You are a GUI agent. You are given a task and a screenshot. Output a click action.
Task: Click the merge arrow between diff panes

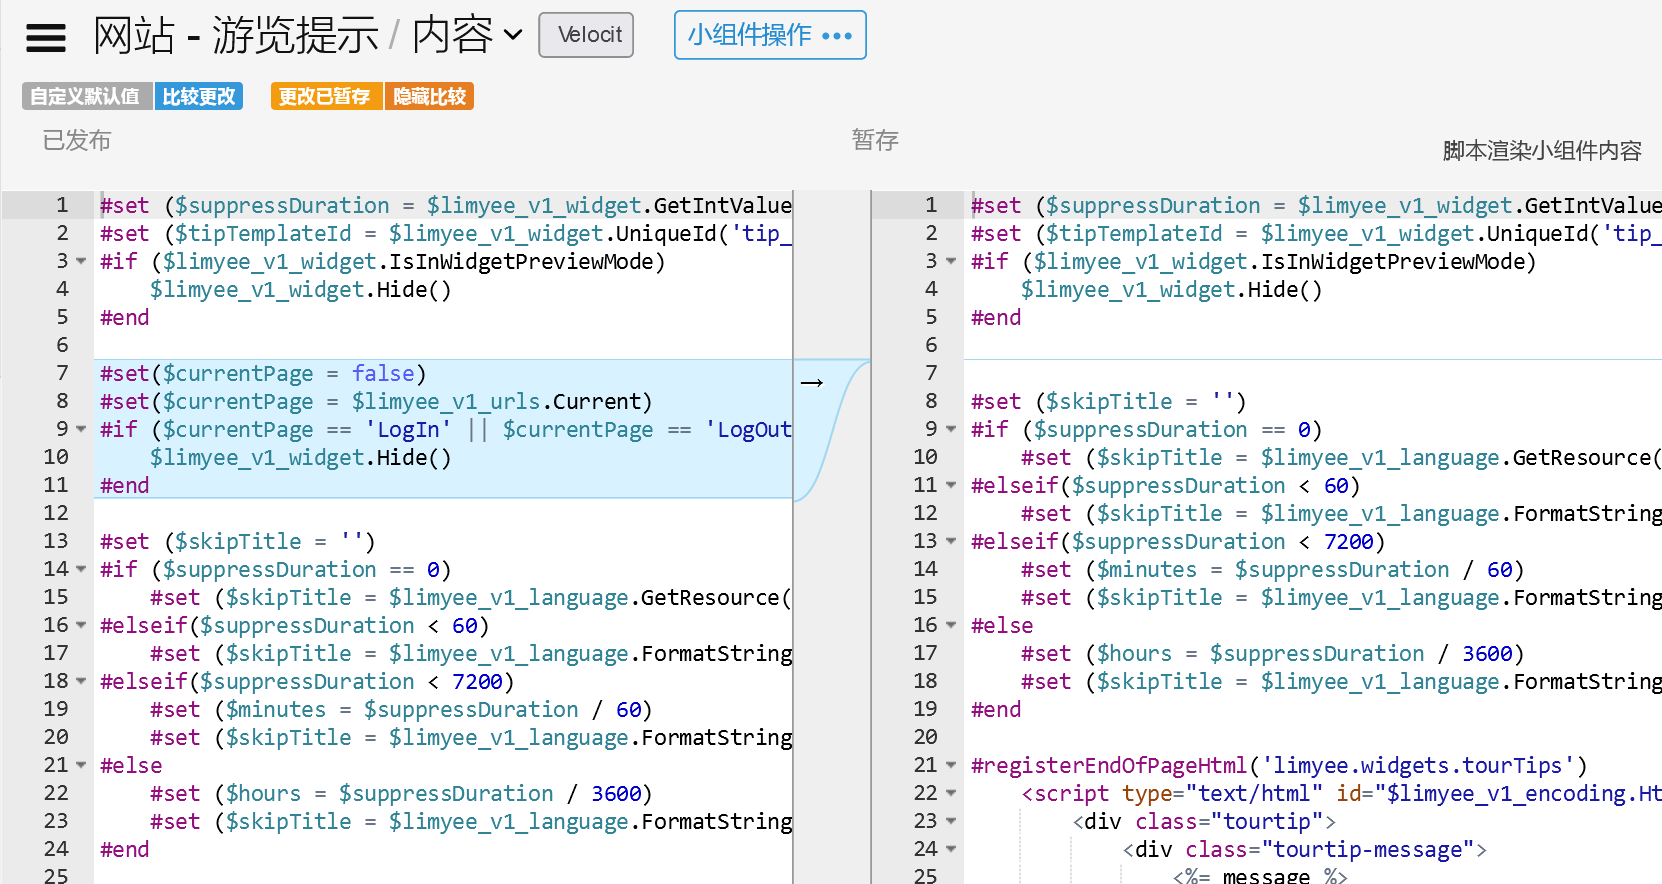tap(812, 383)
